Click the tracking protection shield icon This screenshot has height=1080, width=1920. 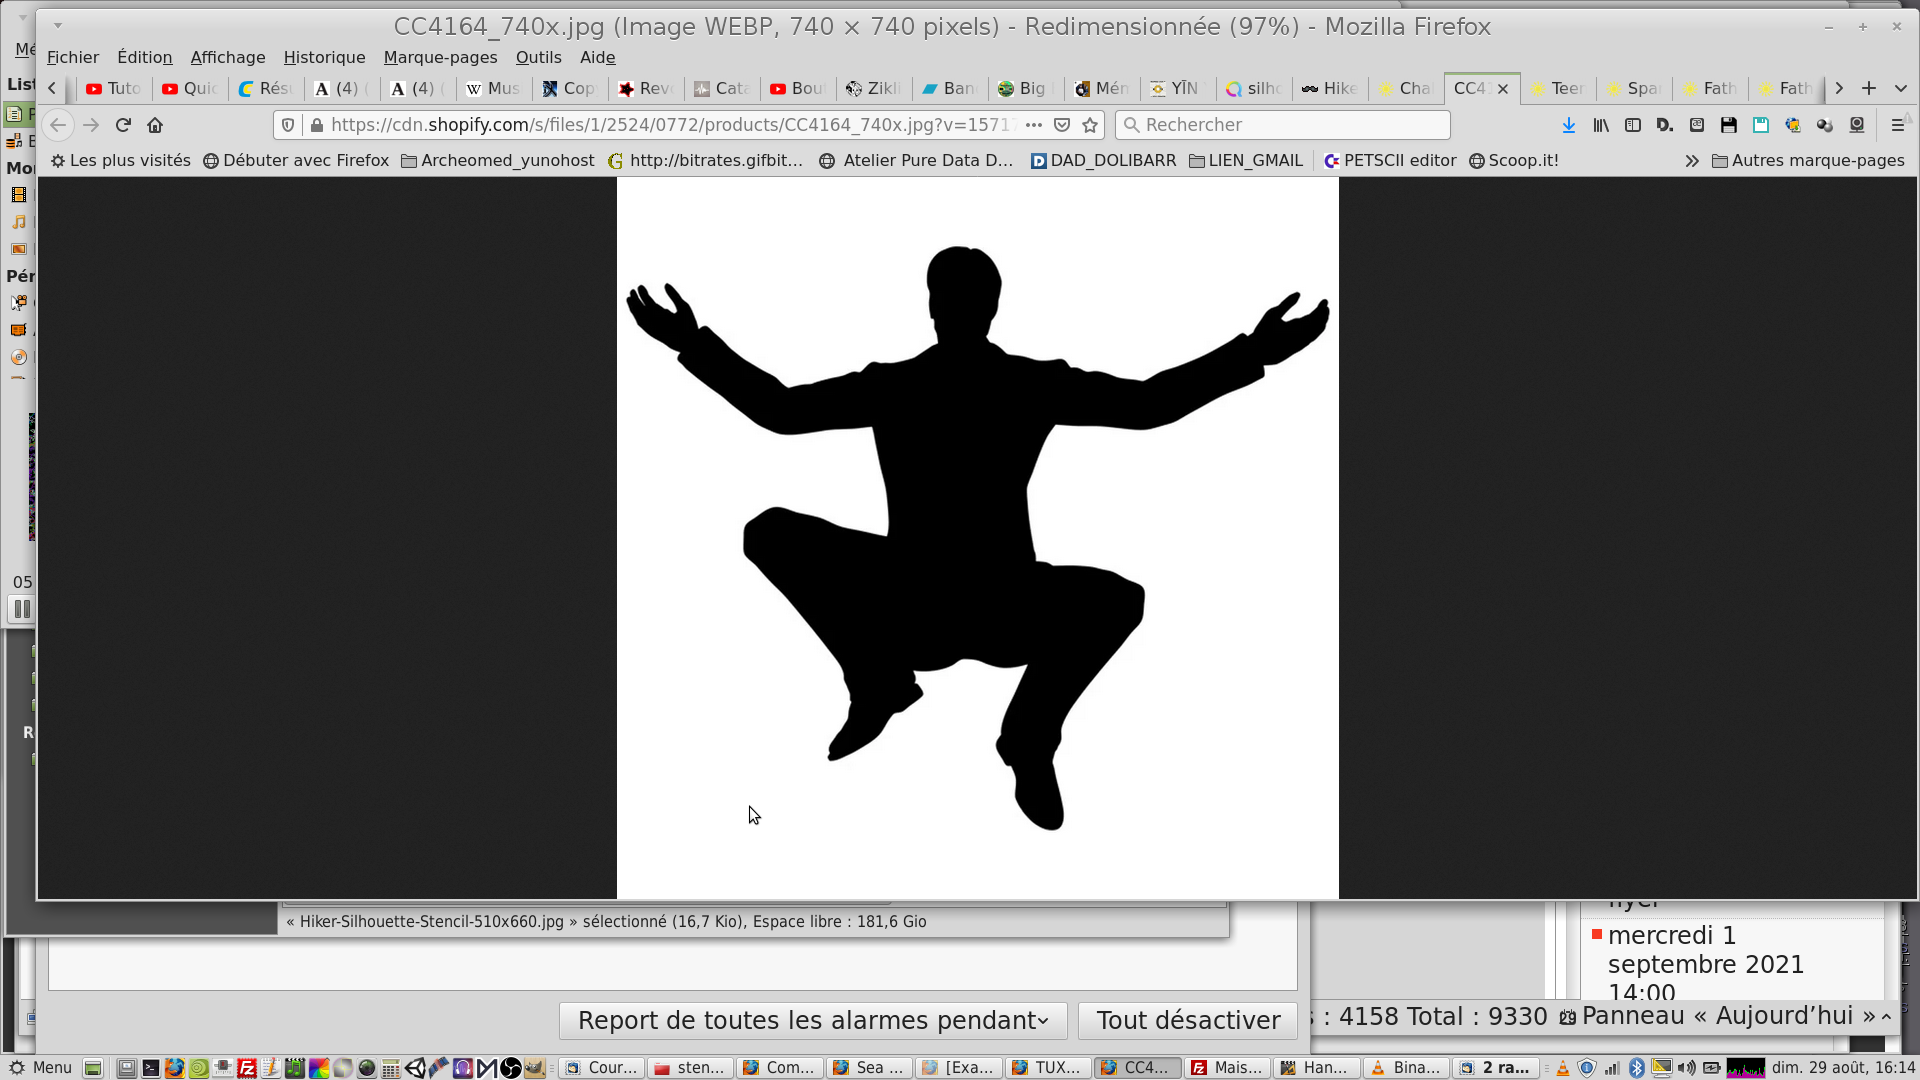288,125
